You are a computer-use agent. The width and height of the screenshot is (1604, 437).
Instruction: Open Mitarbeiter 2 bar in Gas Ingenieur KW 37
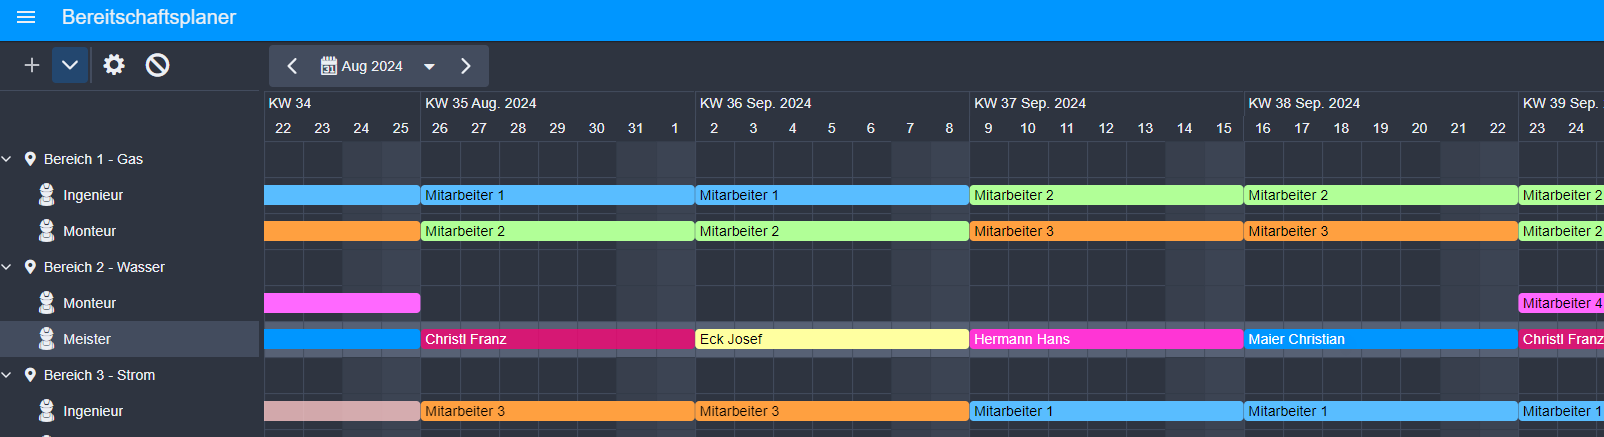1106,195
